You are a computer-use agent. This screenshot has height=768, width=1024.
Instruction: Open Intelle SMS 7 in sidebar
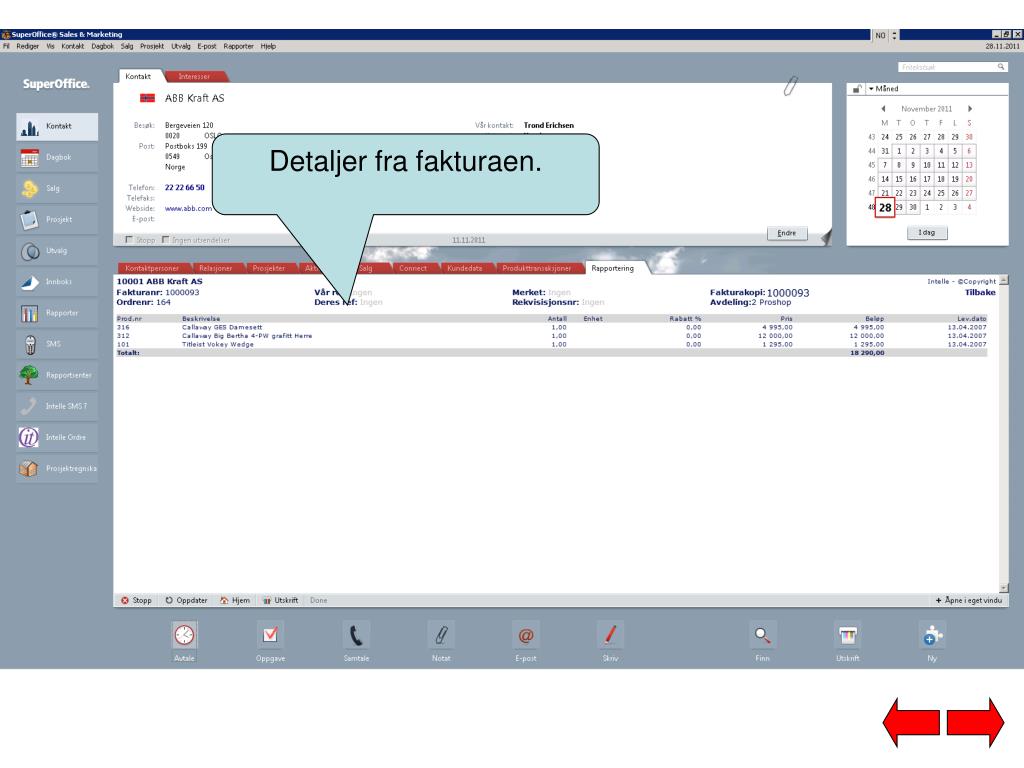57,406
